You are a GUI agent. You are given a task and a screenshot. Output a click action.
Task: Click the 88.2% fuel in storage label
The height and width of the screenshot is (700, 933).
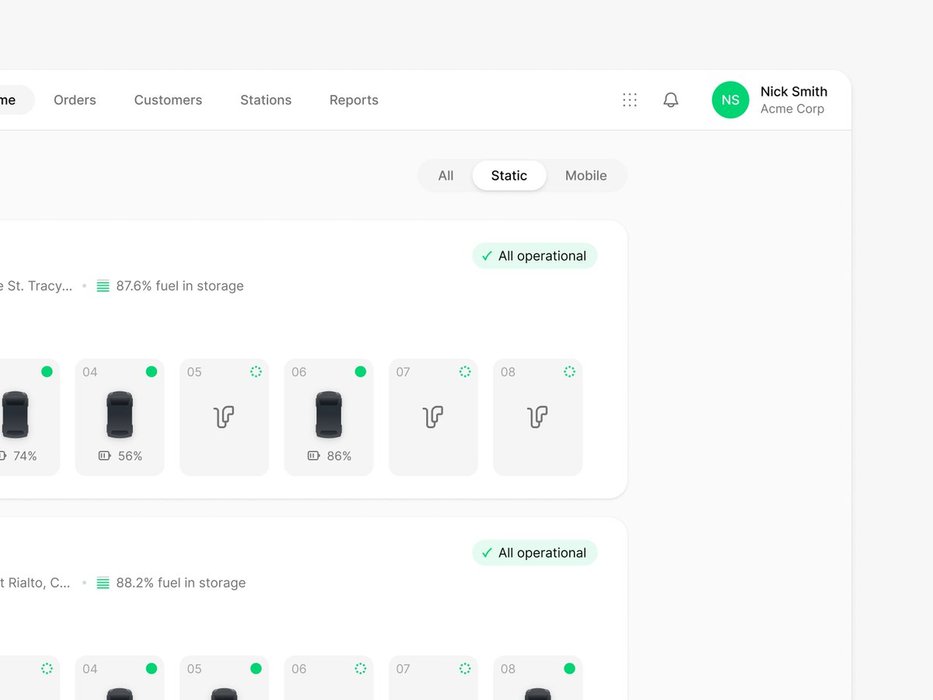pos(180,583)
